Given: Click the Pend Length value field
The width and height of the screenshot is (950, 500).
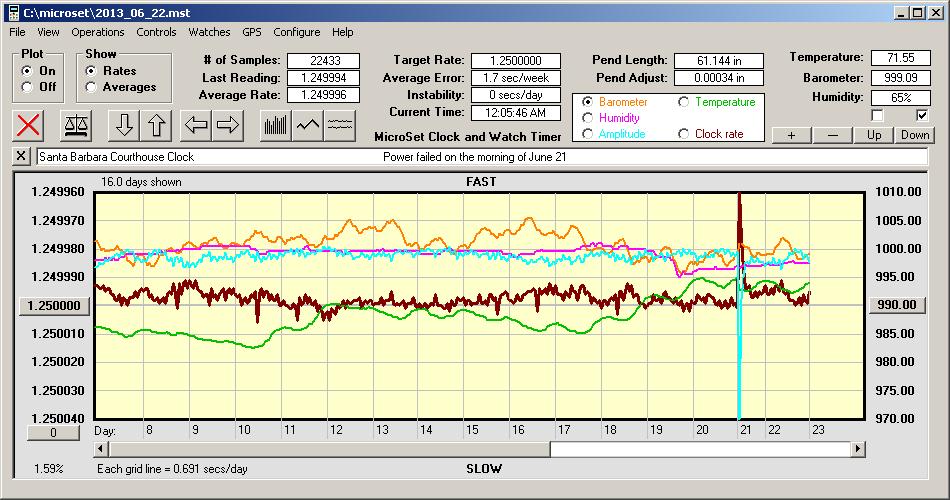Looking at the screenshot, I should click(x=719, y=61).
